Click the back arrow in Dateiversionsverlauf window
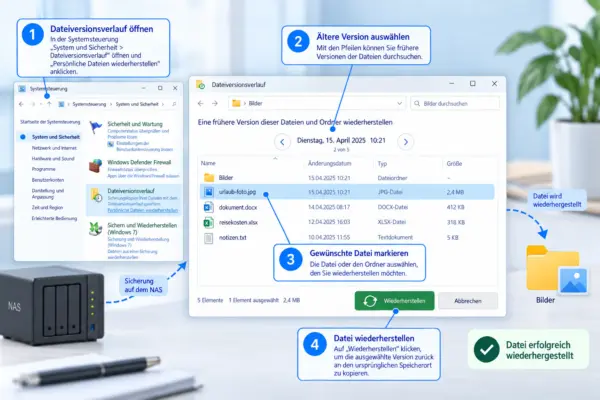This screenshot has width=600, height=400. tap(201, 103)
